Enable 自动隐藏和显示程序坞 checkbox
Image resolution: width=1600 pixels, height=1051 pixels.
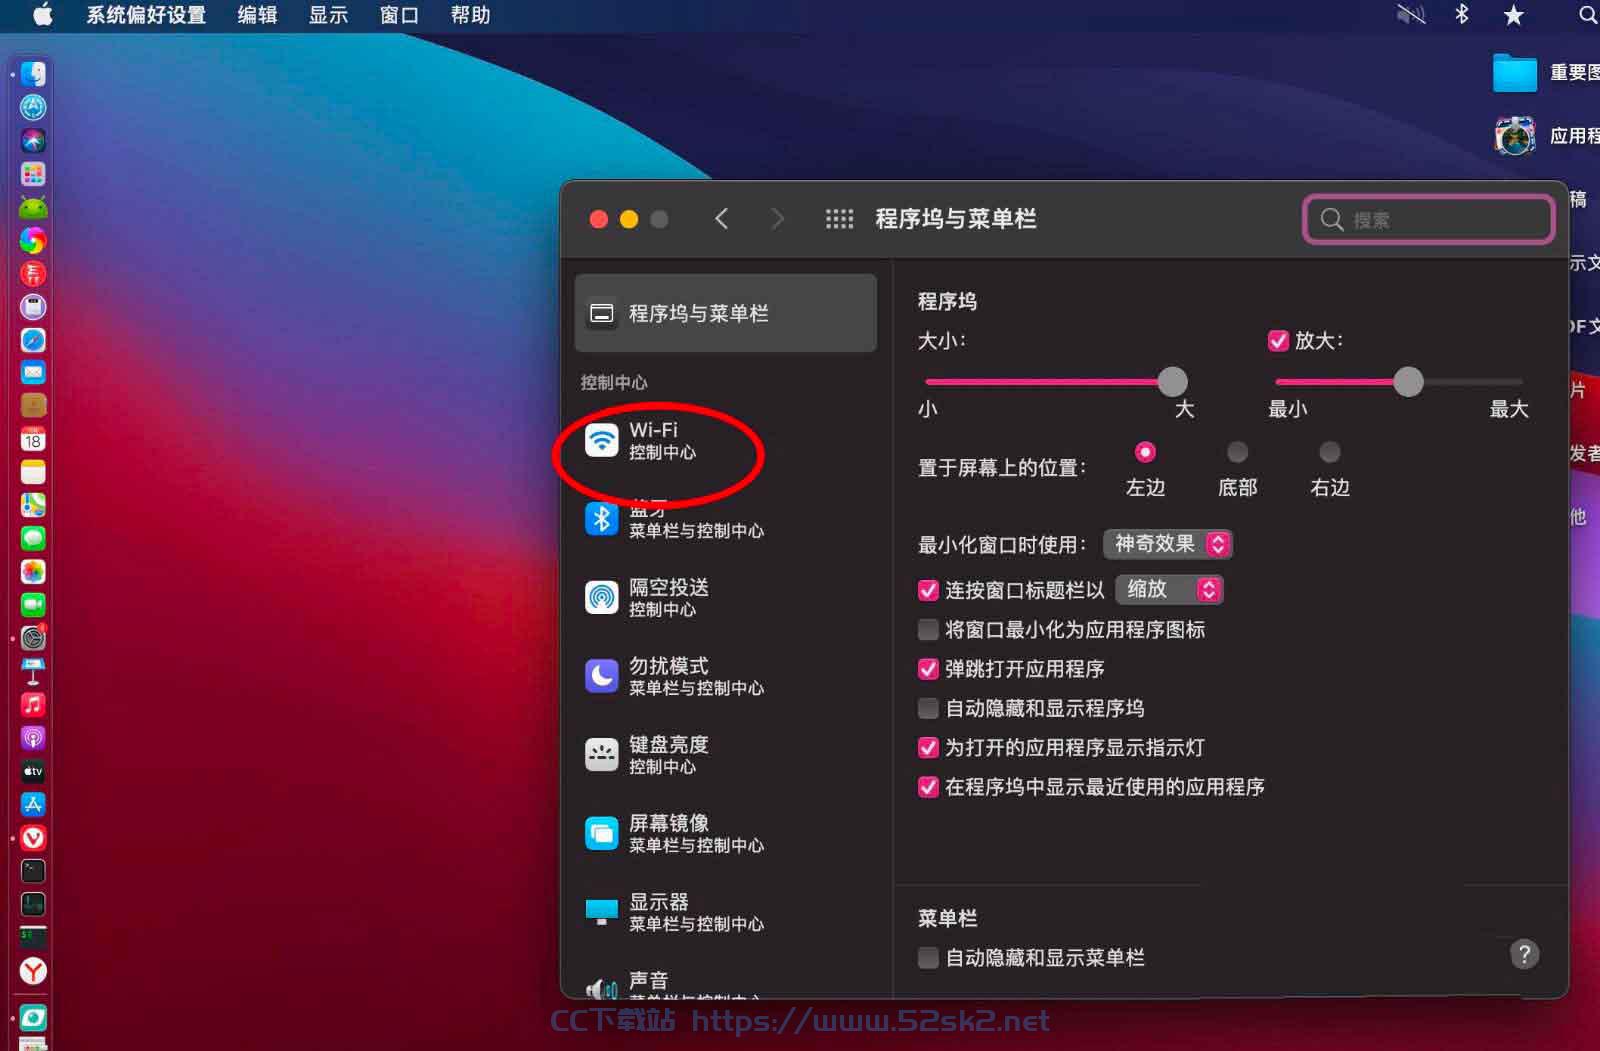point(928,708)
